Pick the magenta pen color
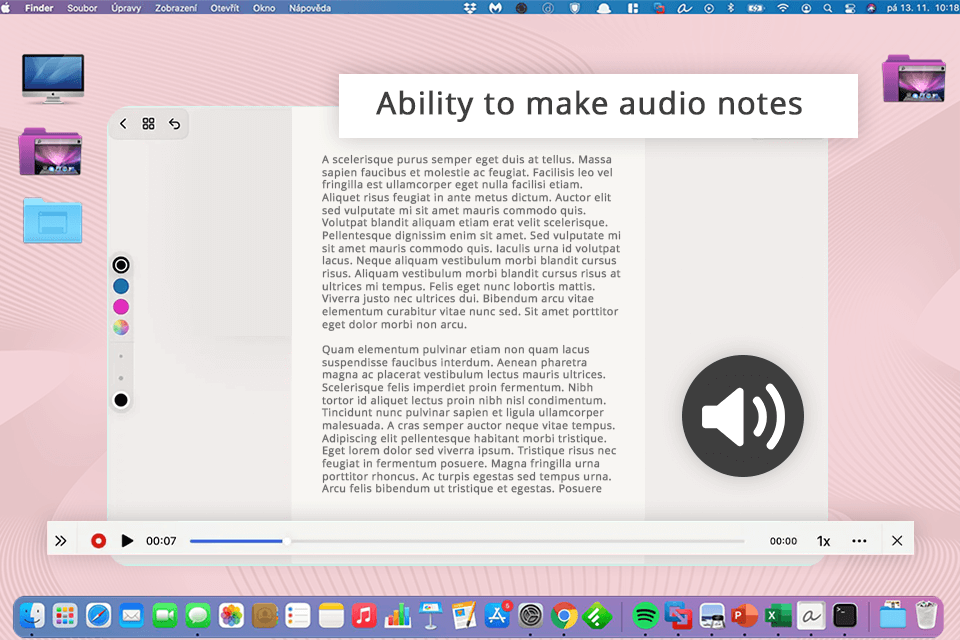This screenshot has width=960, height=640. [121, 306]
